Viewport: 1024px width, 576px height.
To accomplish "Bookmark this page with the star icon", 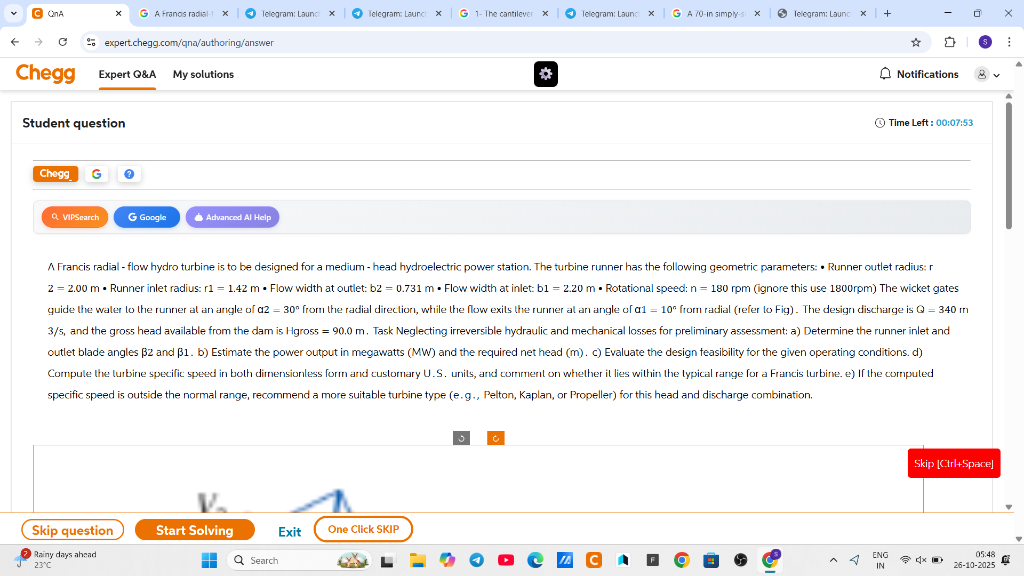I will (x=916, y=42).
